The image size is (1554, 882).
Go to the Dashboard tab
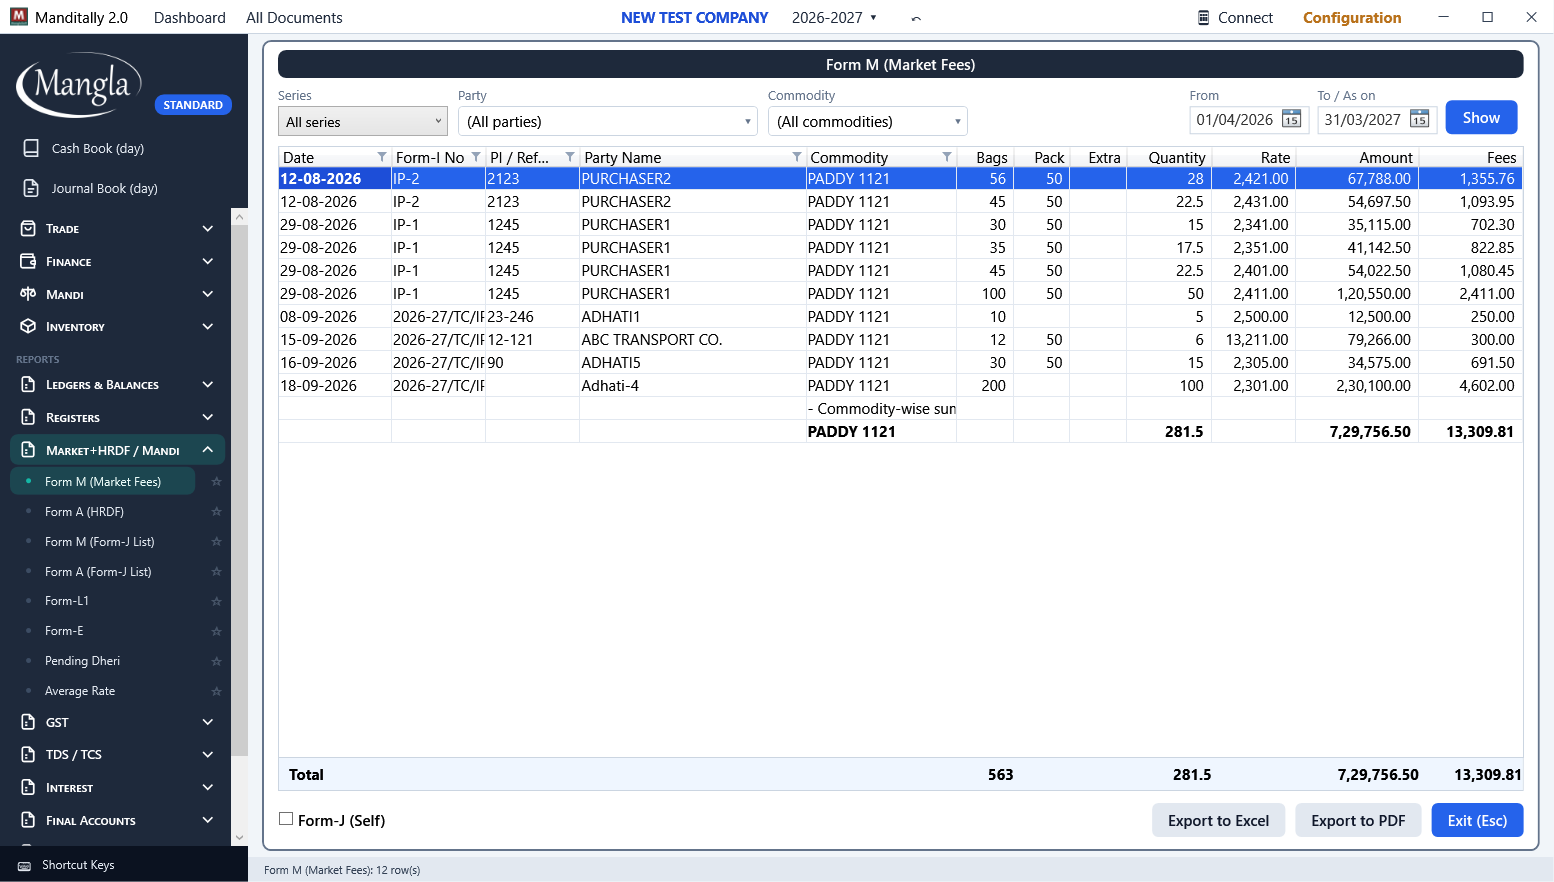[190, 18]
